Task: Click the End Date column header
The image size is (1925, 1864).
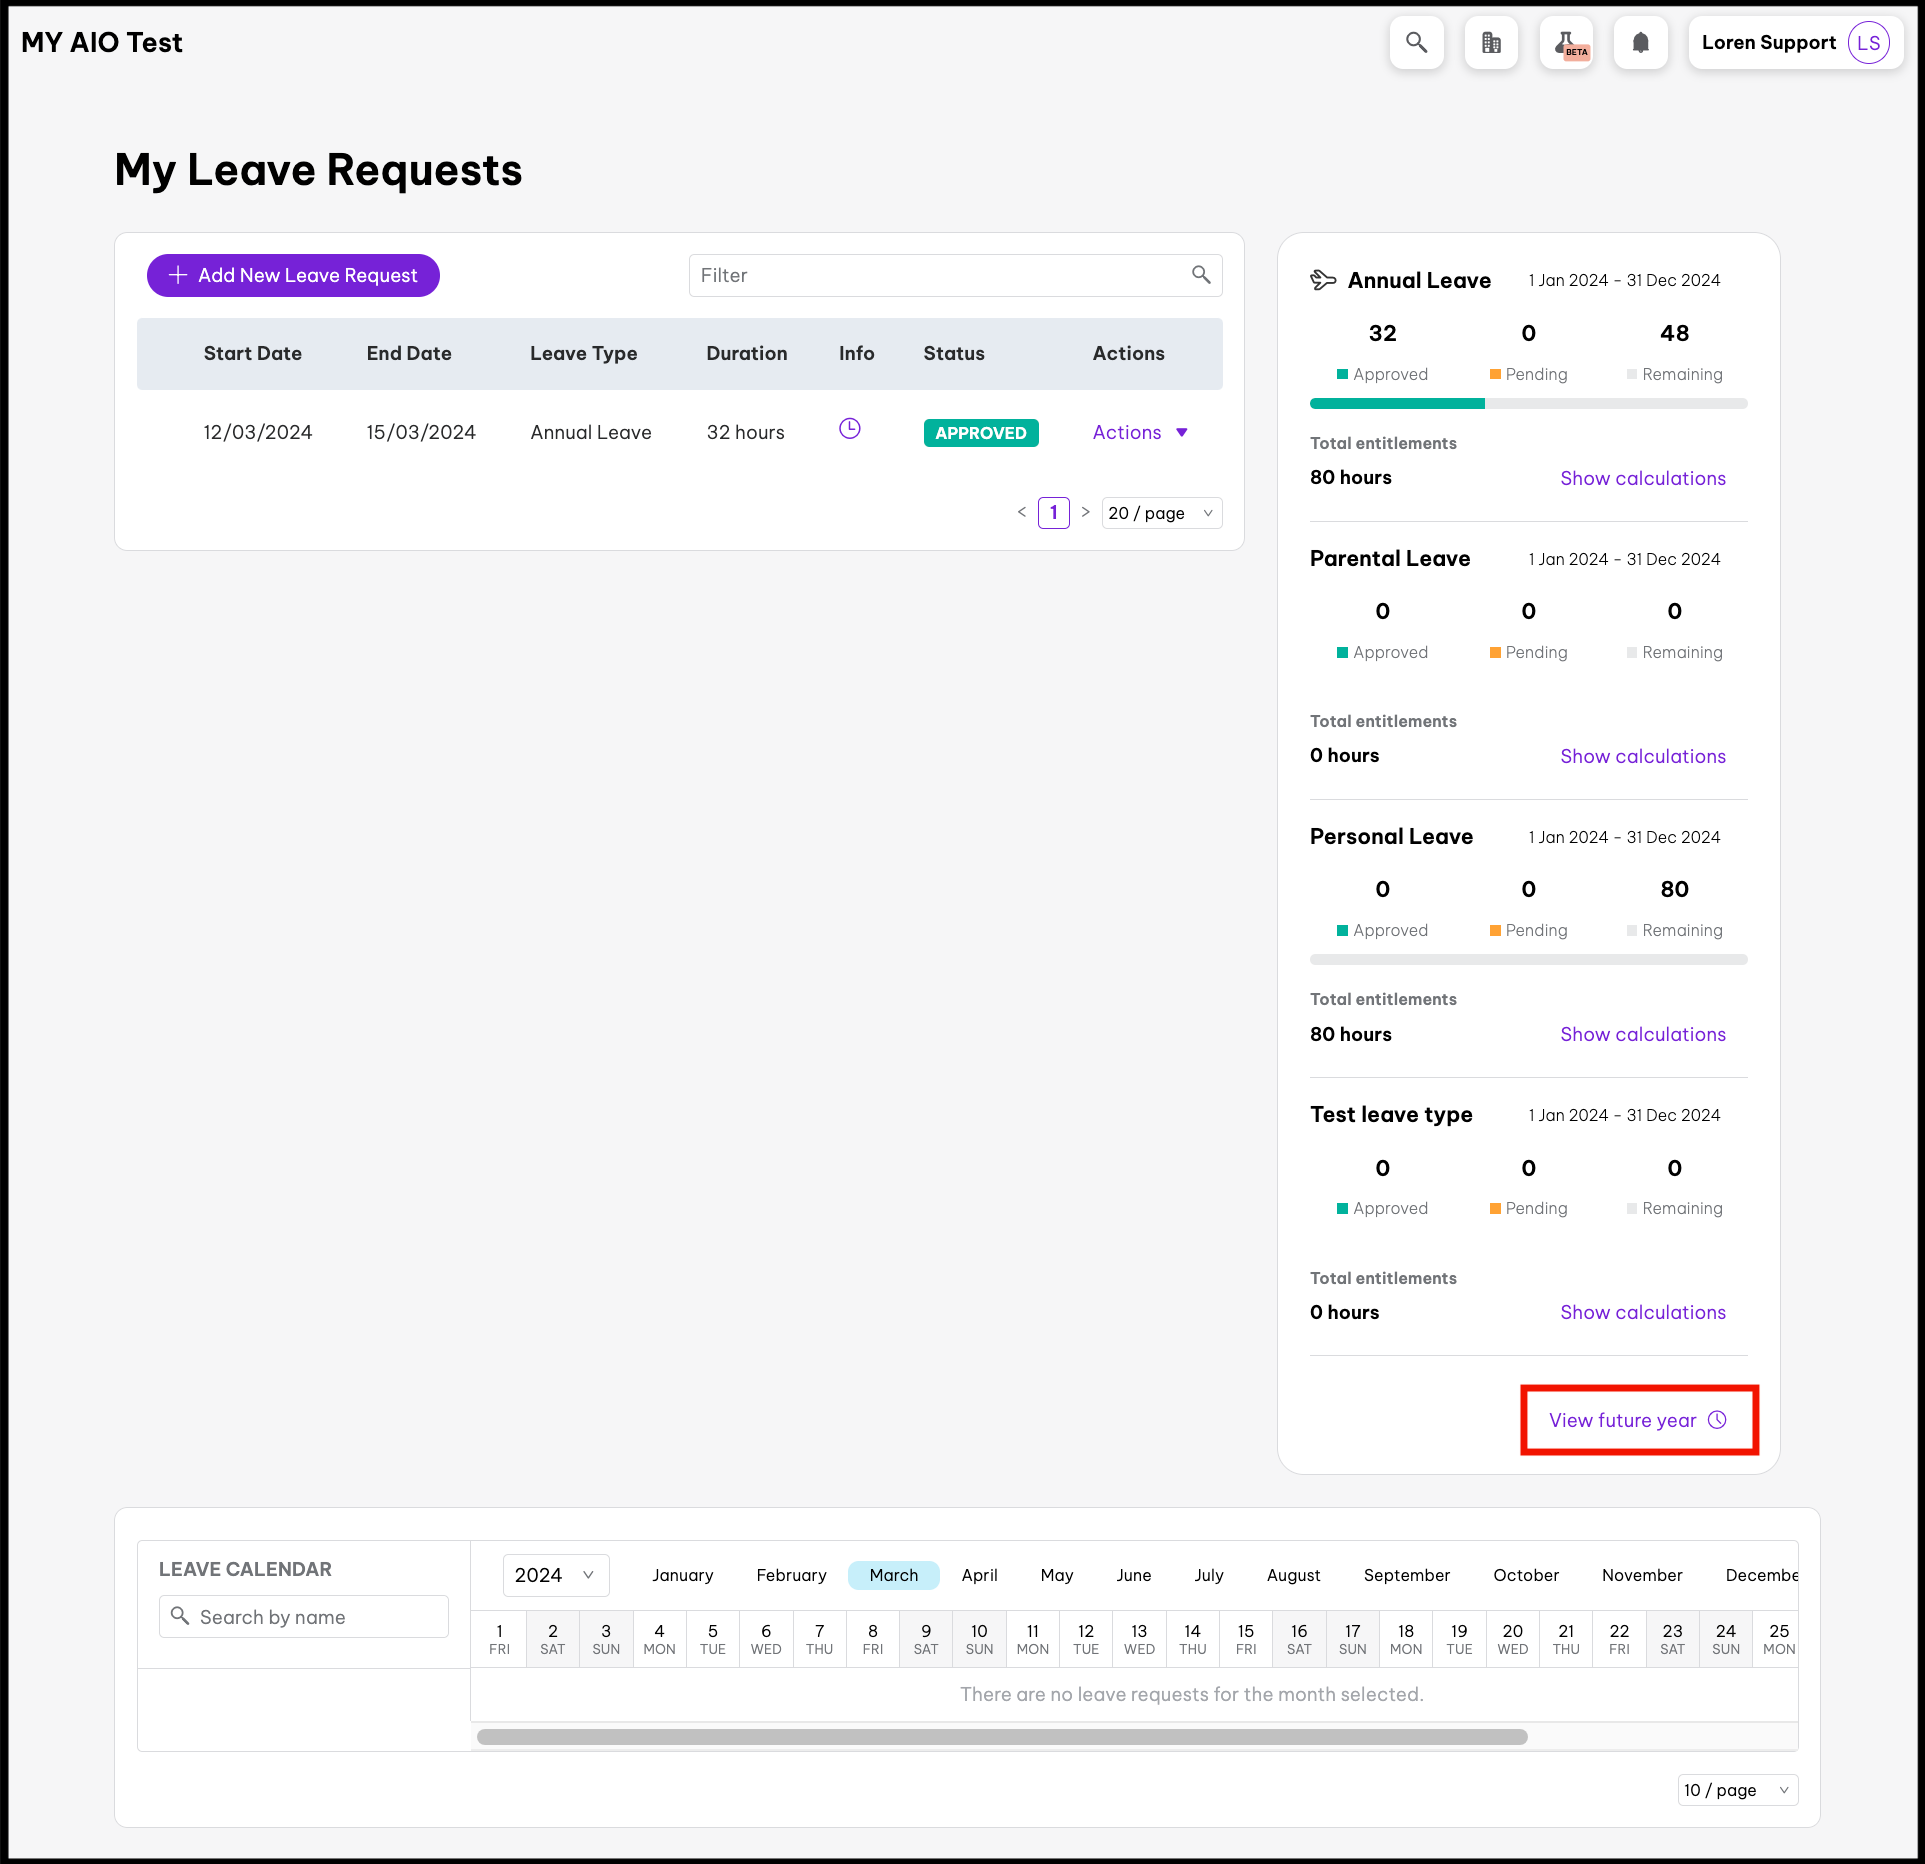Action: [x=409, y=353]
